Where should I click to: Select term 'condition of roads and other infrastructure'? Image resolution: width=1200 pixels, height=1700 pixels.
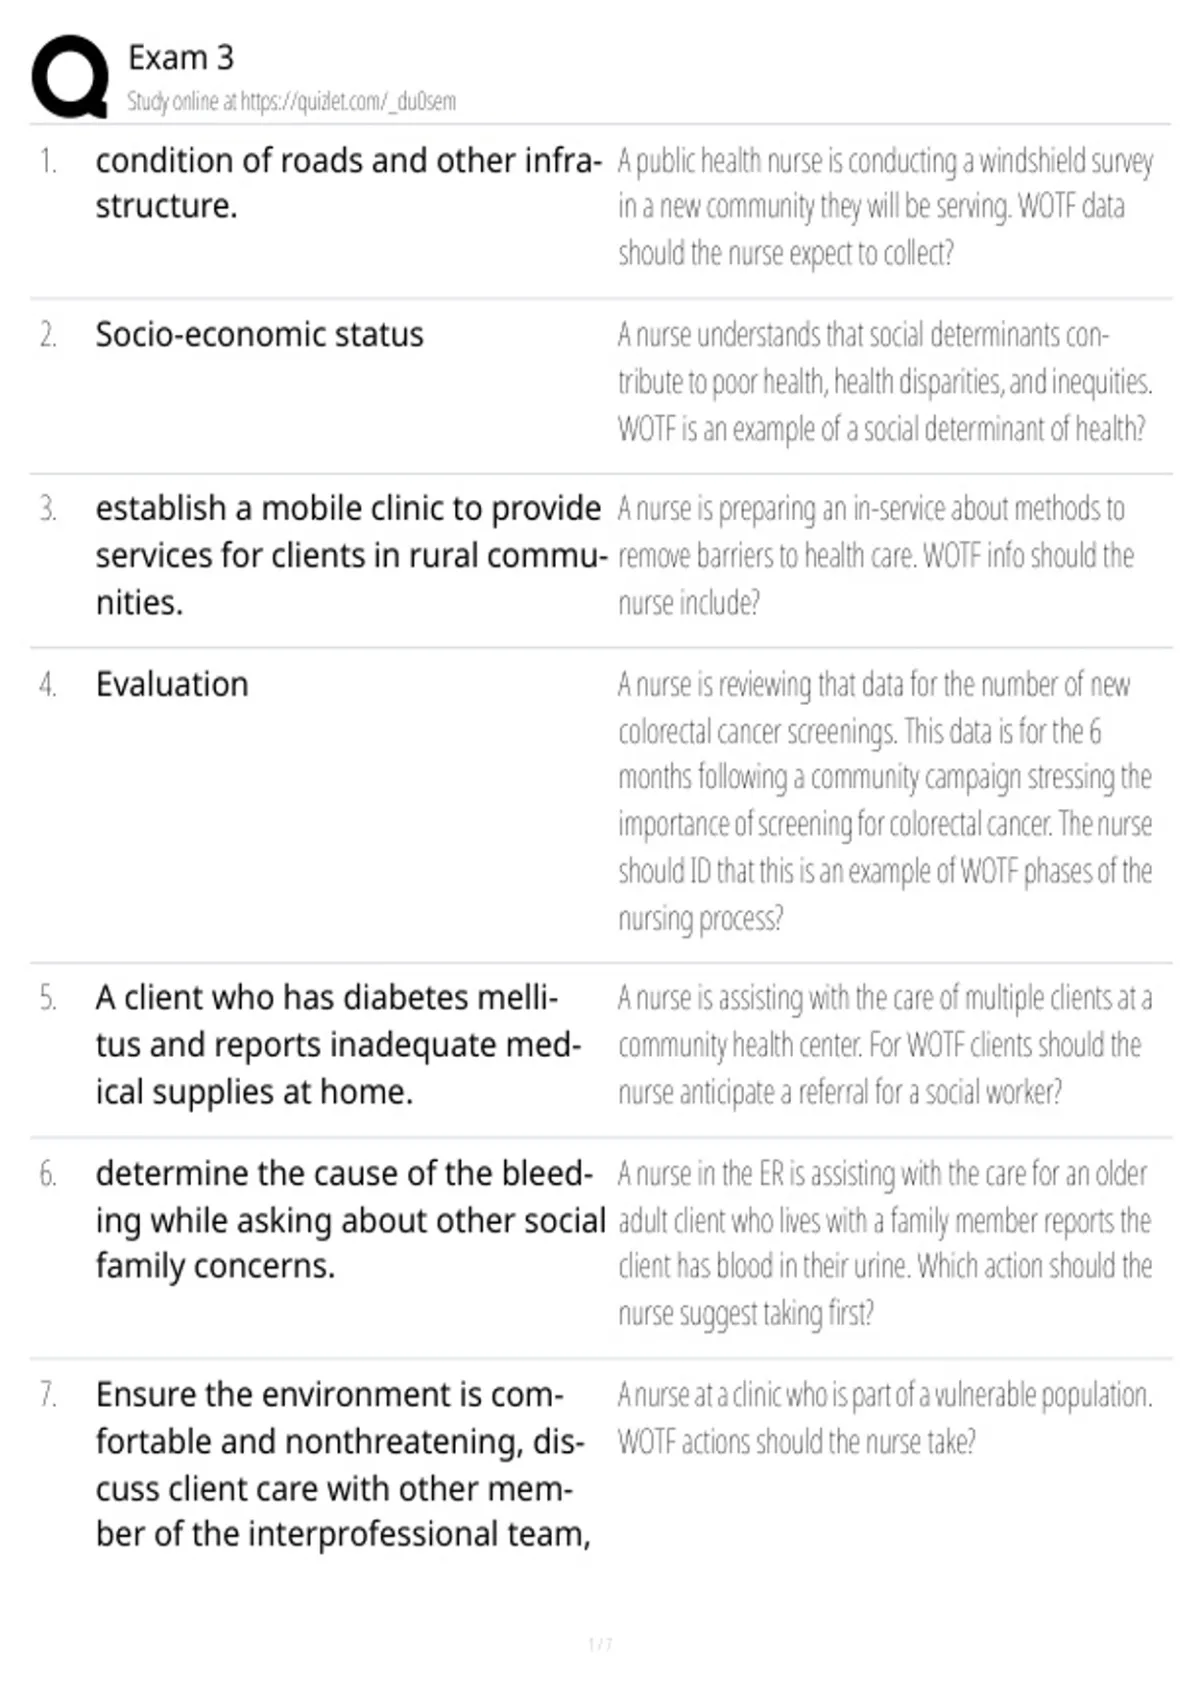[348, 183]
